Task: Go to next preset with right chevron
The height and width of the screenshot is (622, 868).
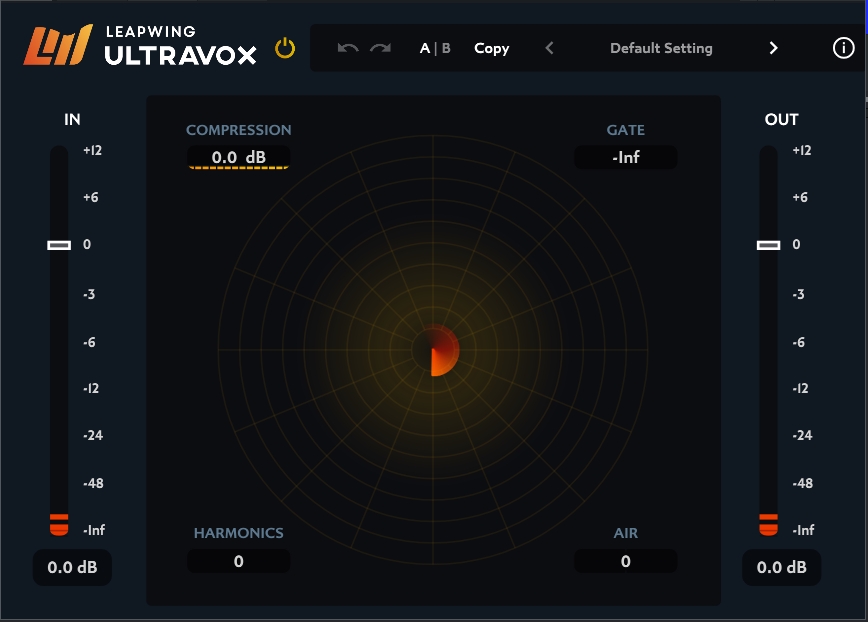Action: (773, 48)
